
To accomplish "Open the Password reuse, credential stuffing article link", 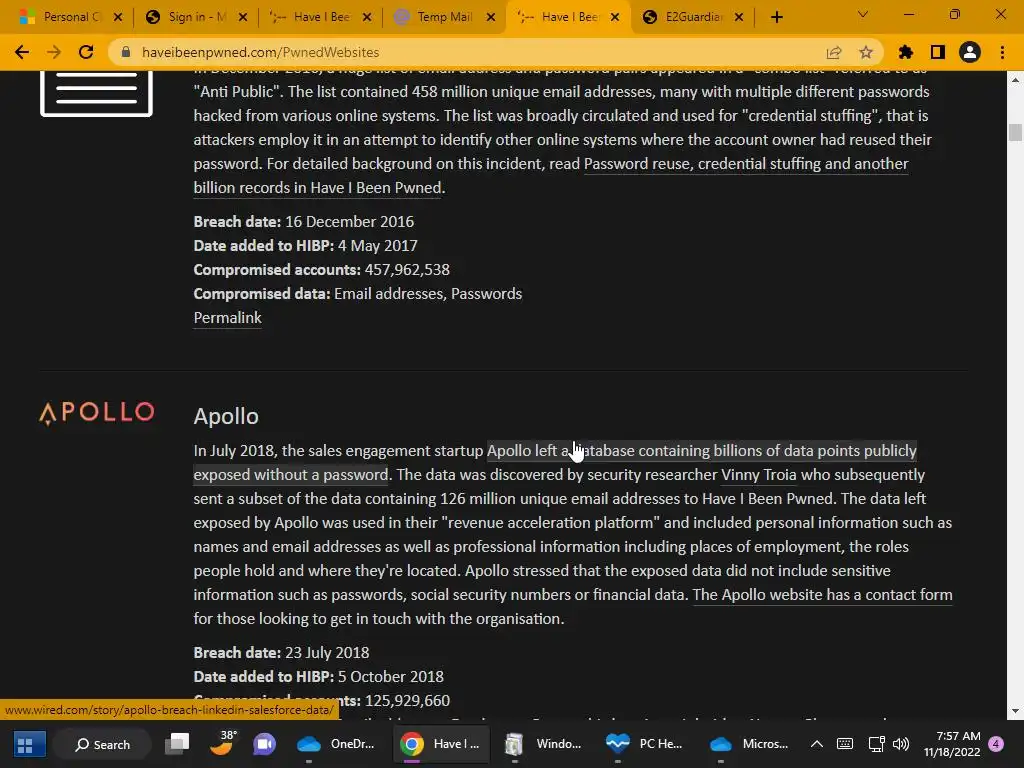I will point(550,176).
